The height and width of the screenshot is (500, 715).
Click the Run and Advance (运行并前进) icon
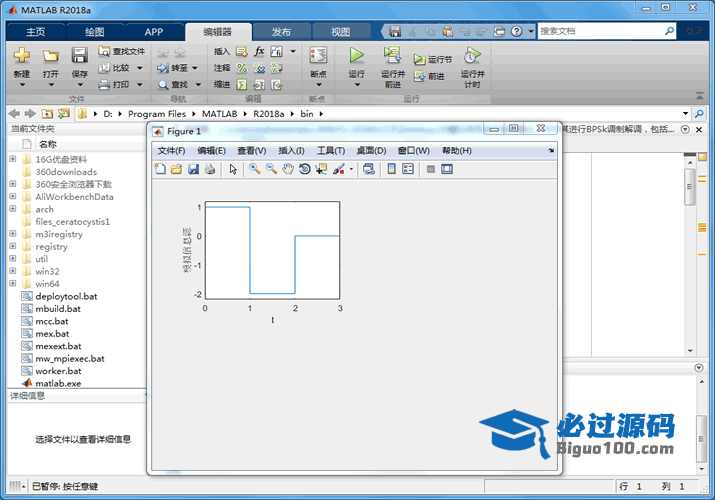(x=392, y=55)
